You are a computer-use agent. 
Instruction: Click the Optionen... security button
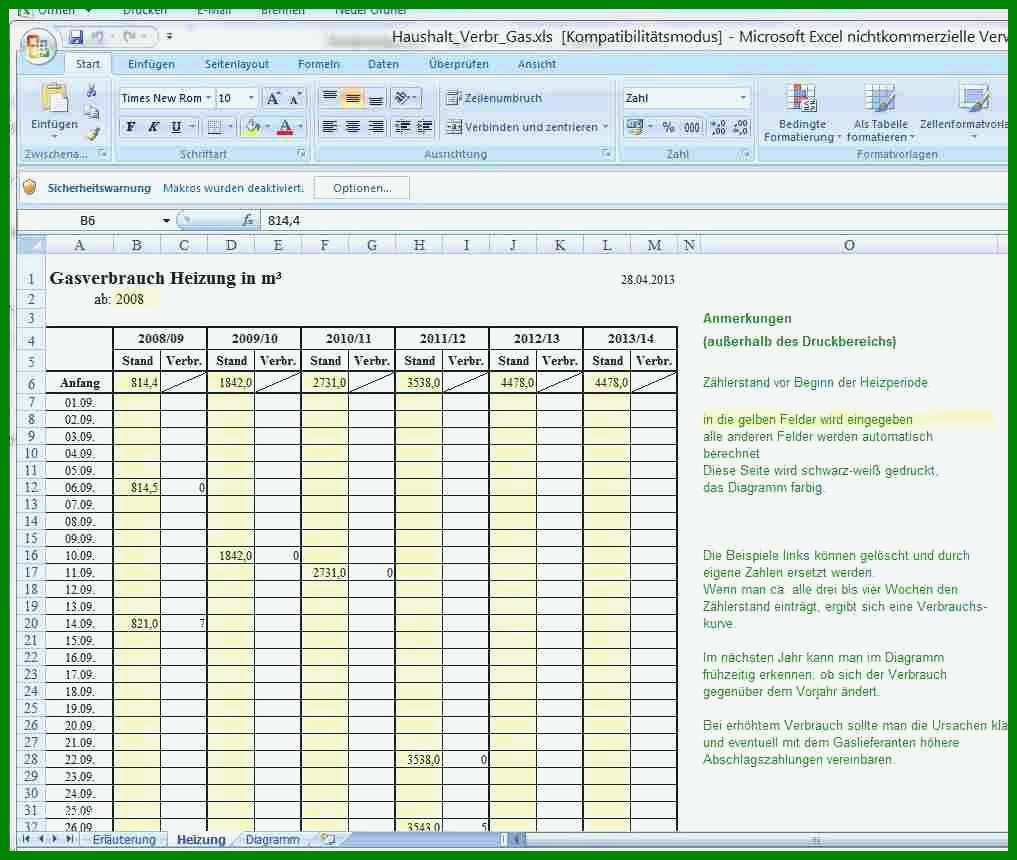pos(362,188)
